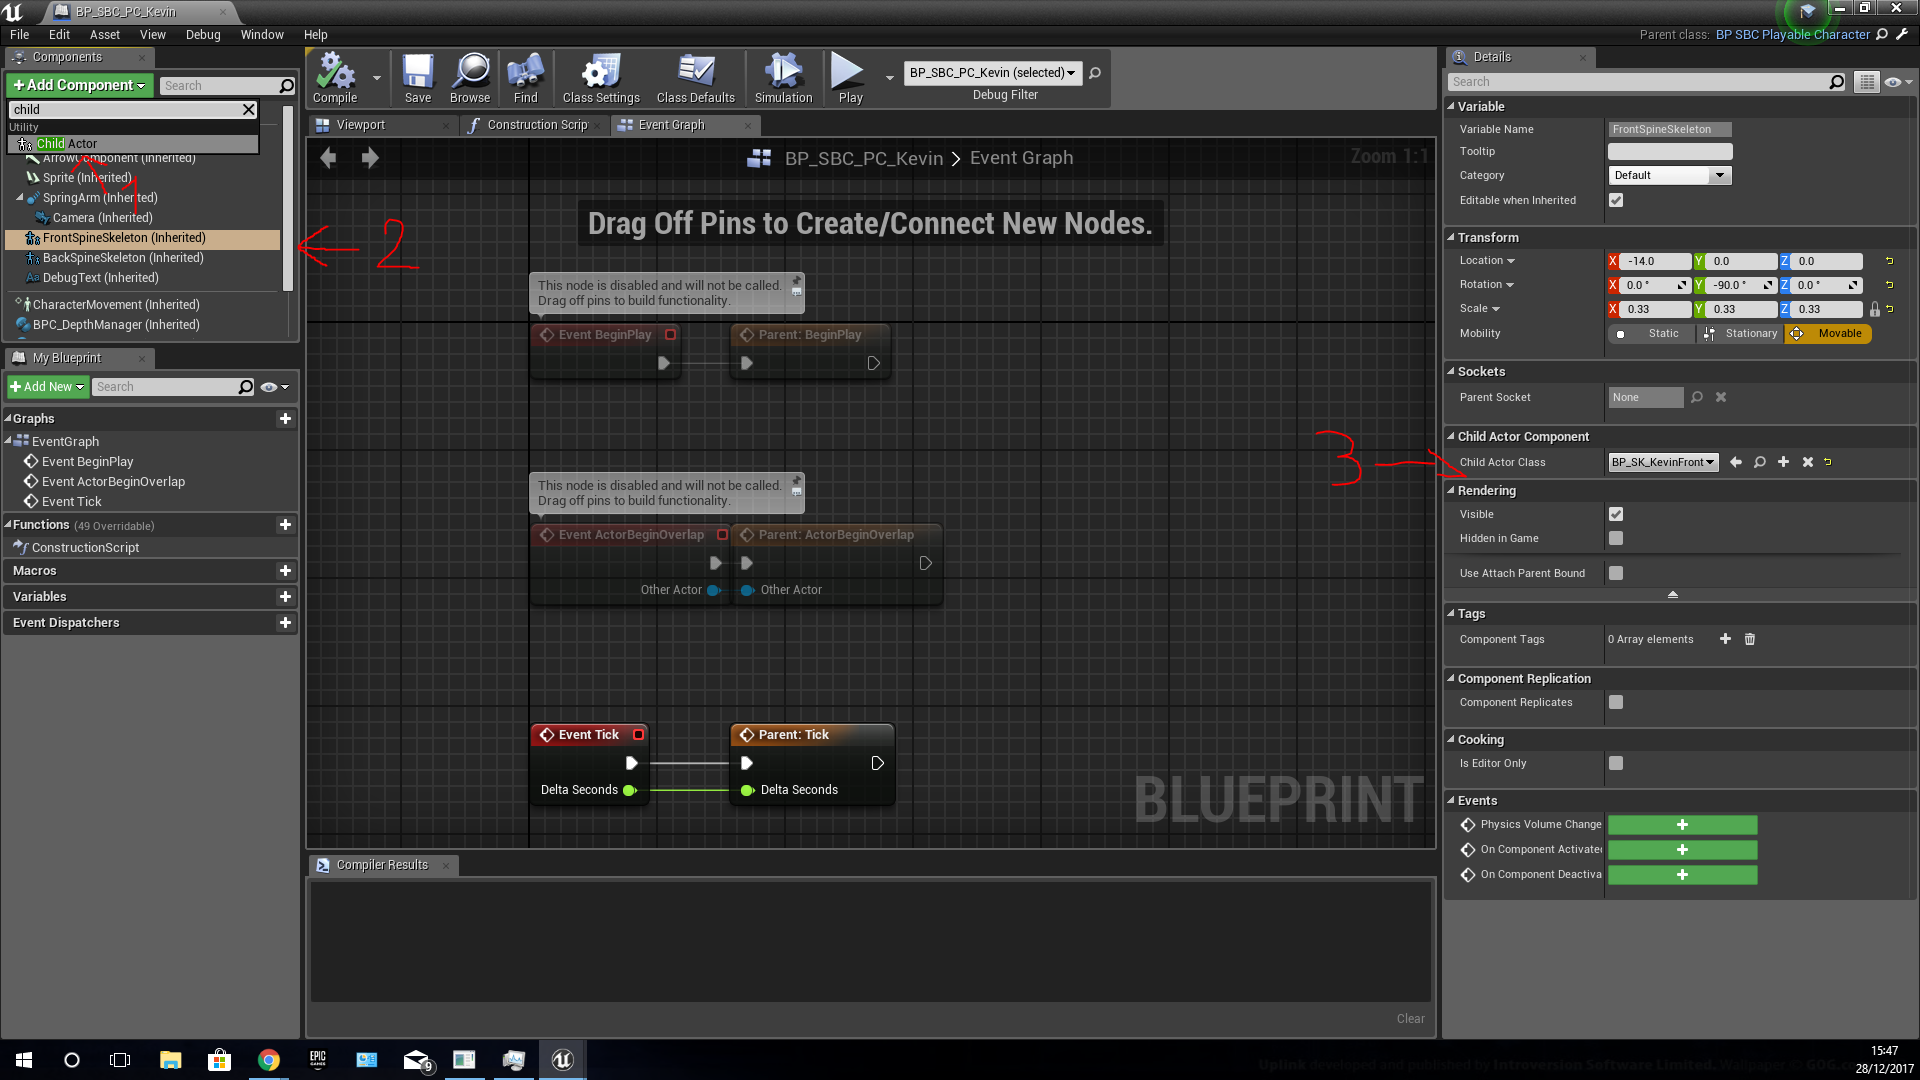The image size is (1920, 1080).
Task: Start the Simulation
Action: click(x=784, y=78)
